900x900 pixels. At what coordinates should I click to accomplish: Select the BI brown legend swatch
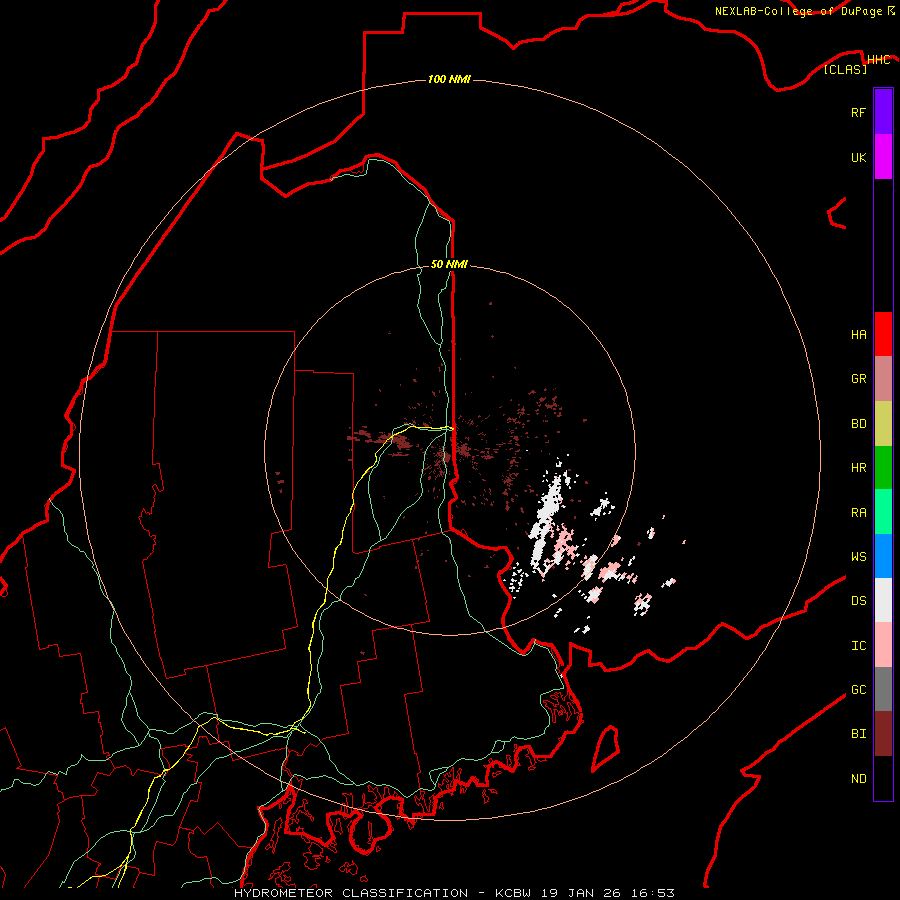tap(883, 734)
